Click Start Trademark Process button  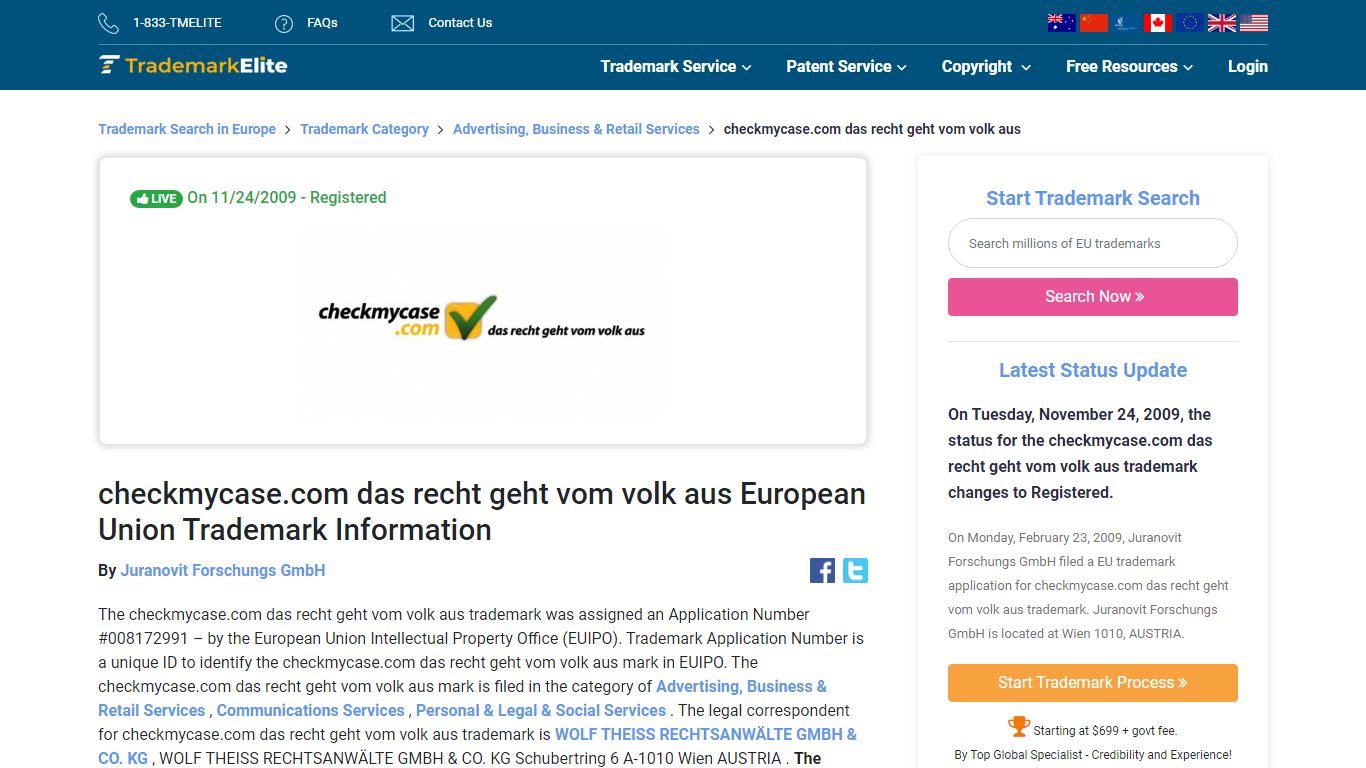point(1092,683)
